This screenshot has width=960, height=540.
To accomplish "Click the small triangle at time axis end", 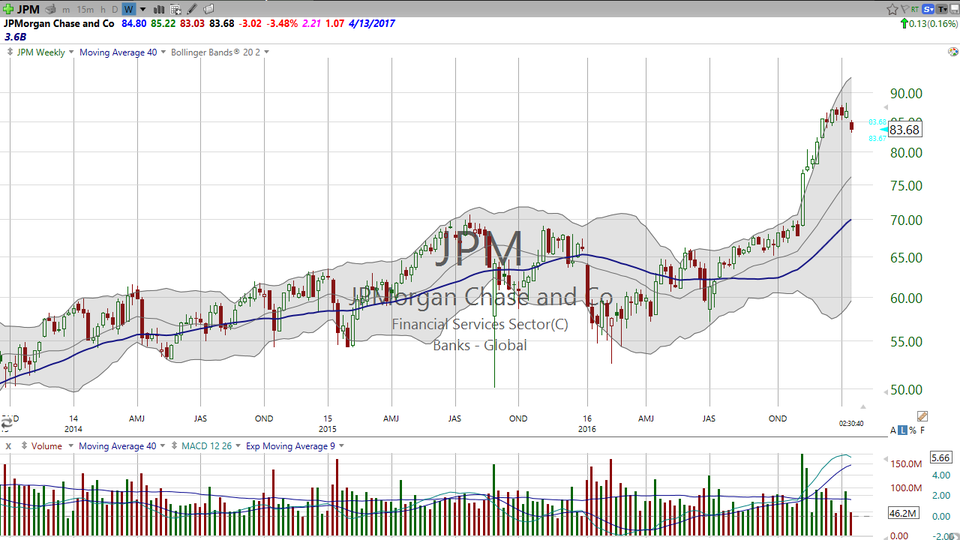I will click(863, 407).
